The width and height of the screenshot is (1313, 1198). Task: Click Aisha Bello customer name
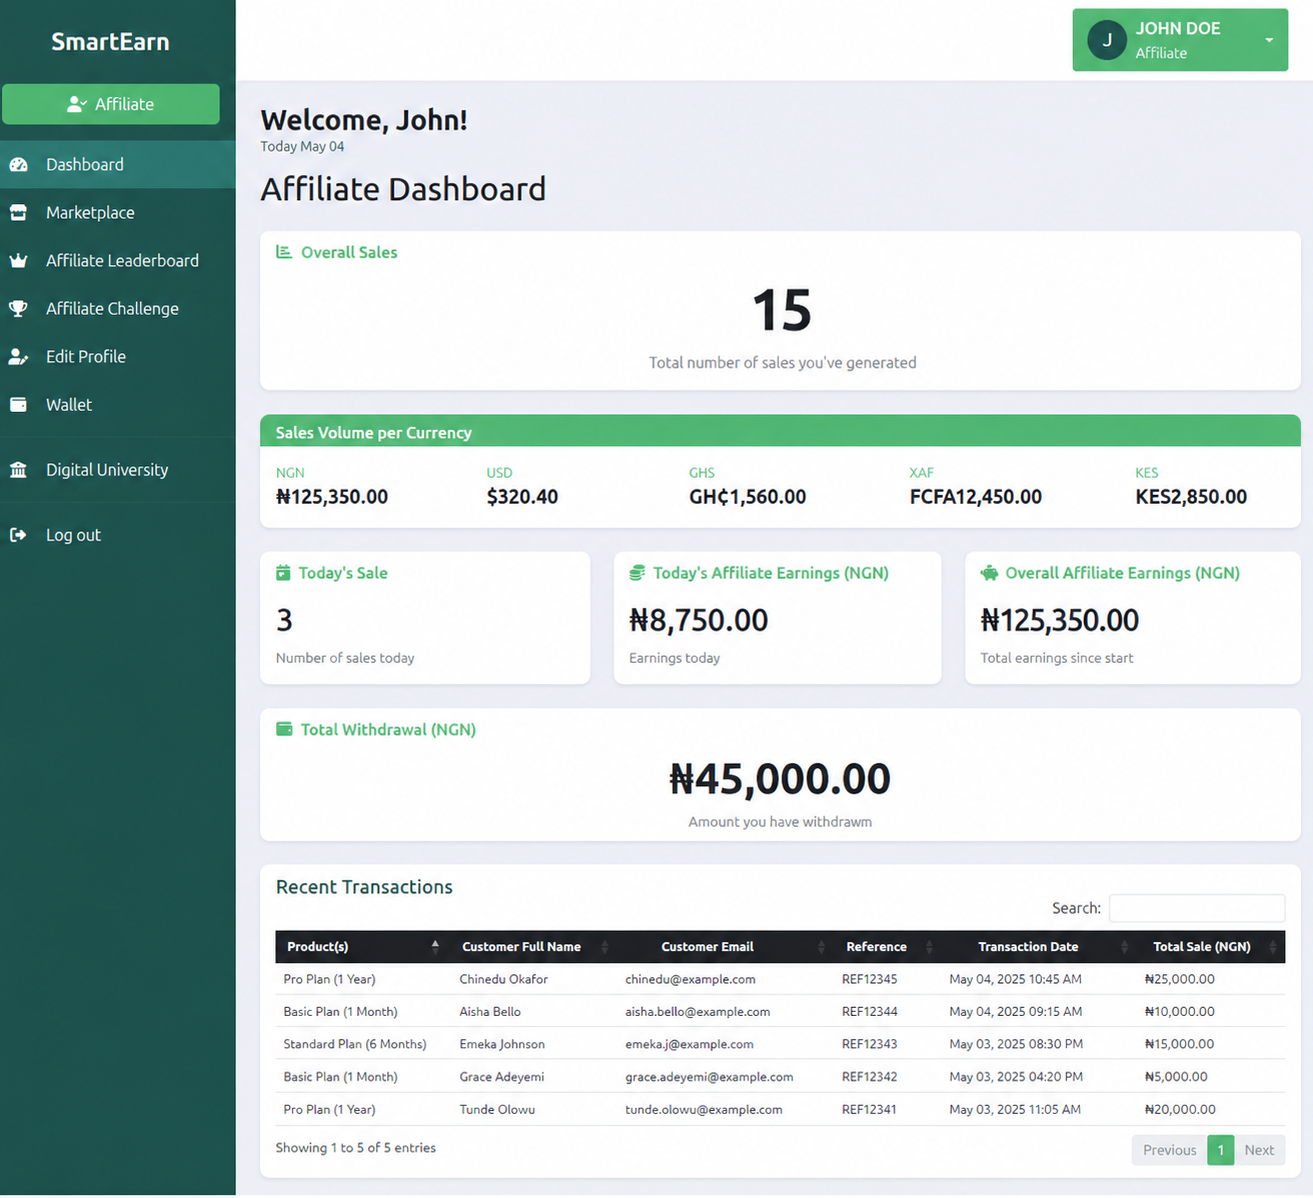click(x=490, y=1012)
